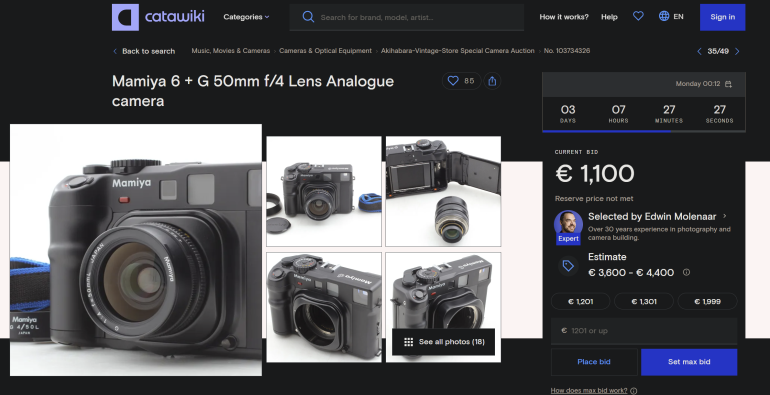Screen dimensions: 770x395
Task: Click the estimate price tag icon
Action: pos(568,266)
